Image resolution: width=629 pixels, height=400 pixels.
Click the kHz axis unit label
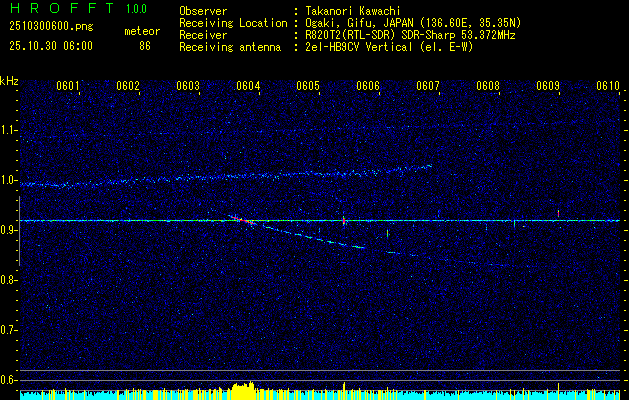(9, 81)
